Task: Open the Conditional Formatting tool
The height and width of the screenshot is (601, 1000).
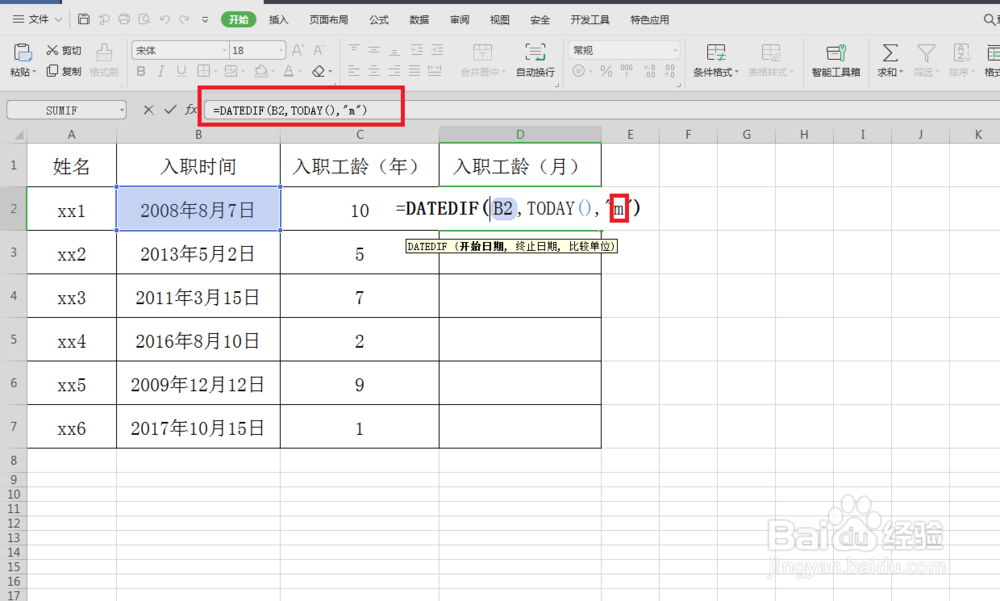Action: pyautogui.click(x=716, y=52)
